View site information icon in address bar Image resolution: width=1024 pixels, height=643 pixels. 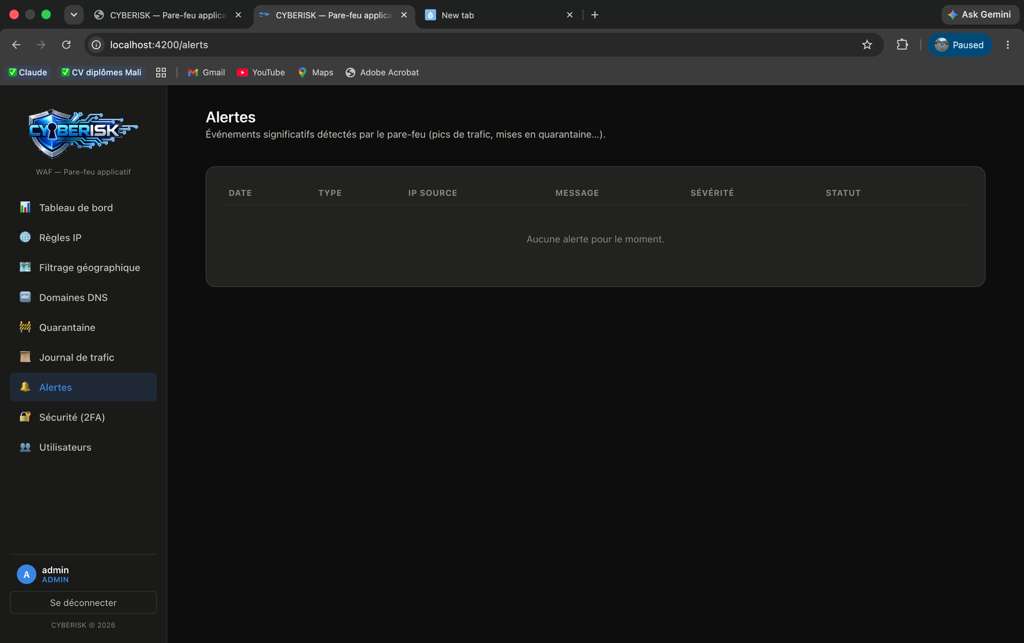click(x=96, y=45)
